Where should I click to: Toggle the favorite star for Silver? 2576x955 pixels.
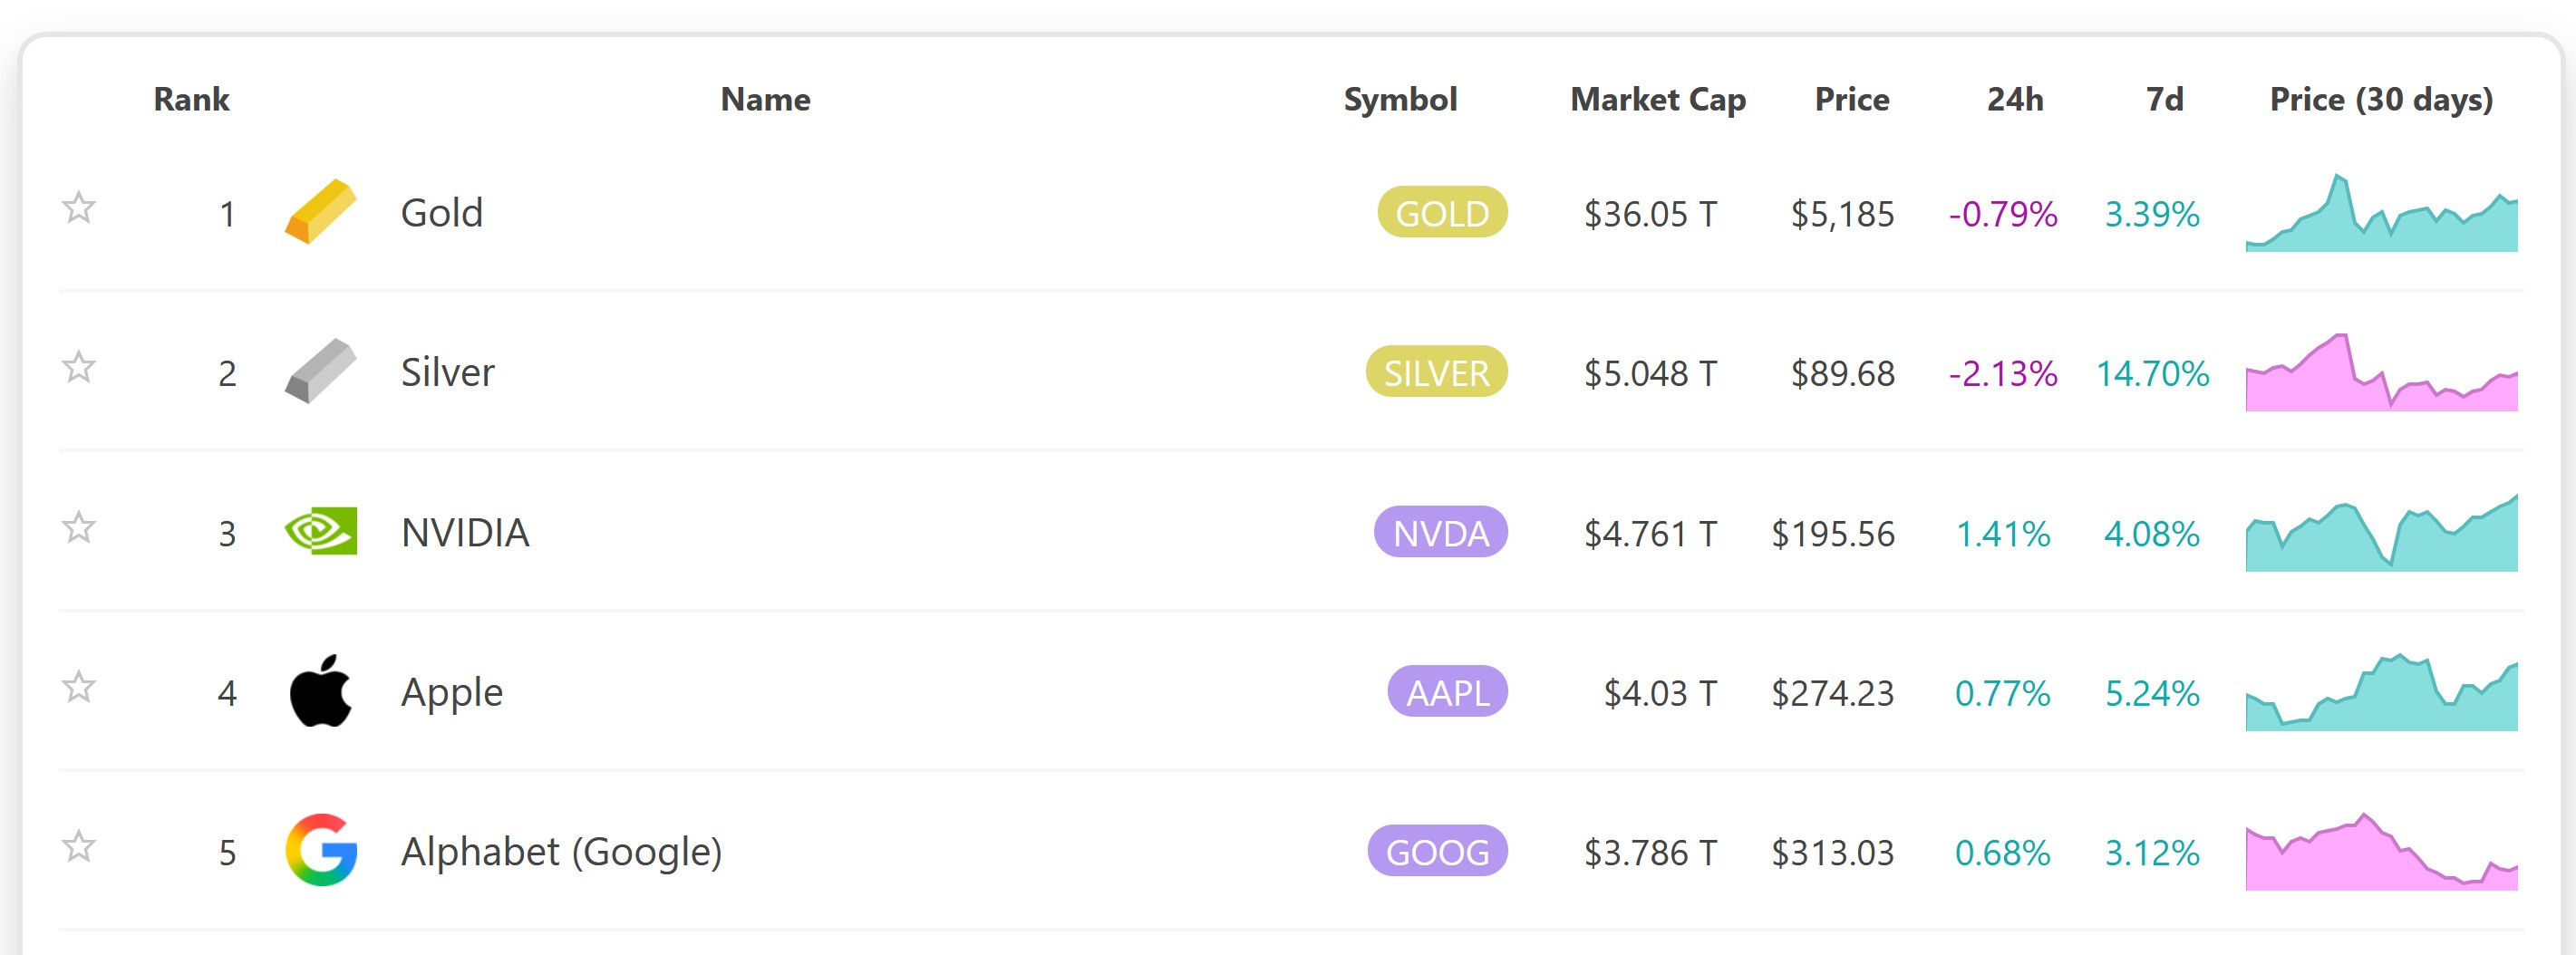pyautogui.click(x=79, y=368)
